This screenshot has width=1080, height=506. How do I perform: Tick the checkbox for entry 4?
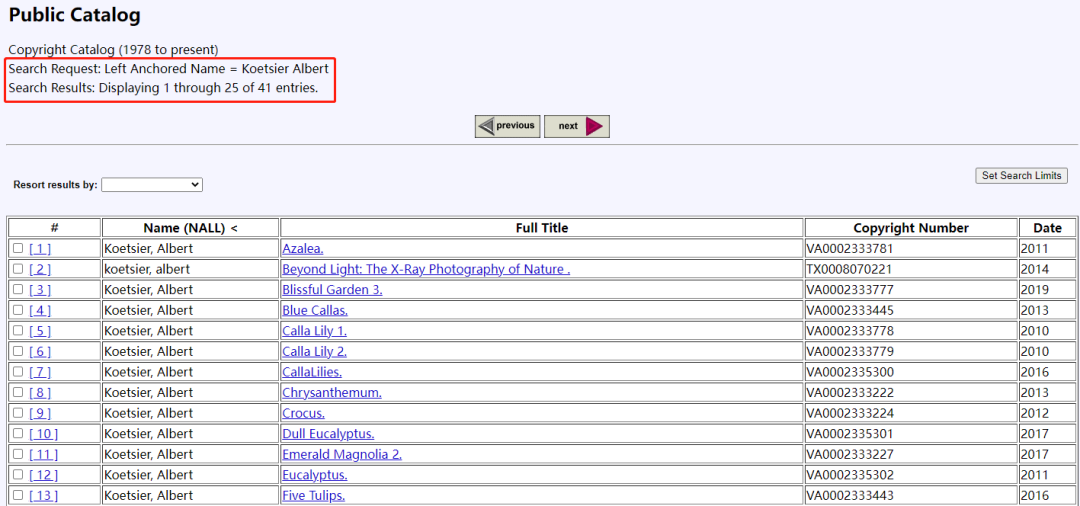tap(18, 310)
